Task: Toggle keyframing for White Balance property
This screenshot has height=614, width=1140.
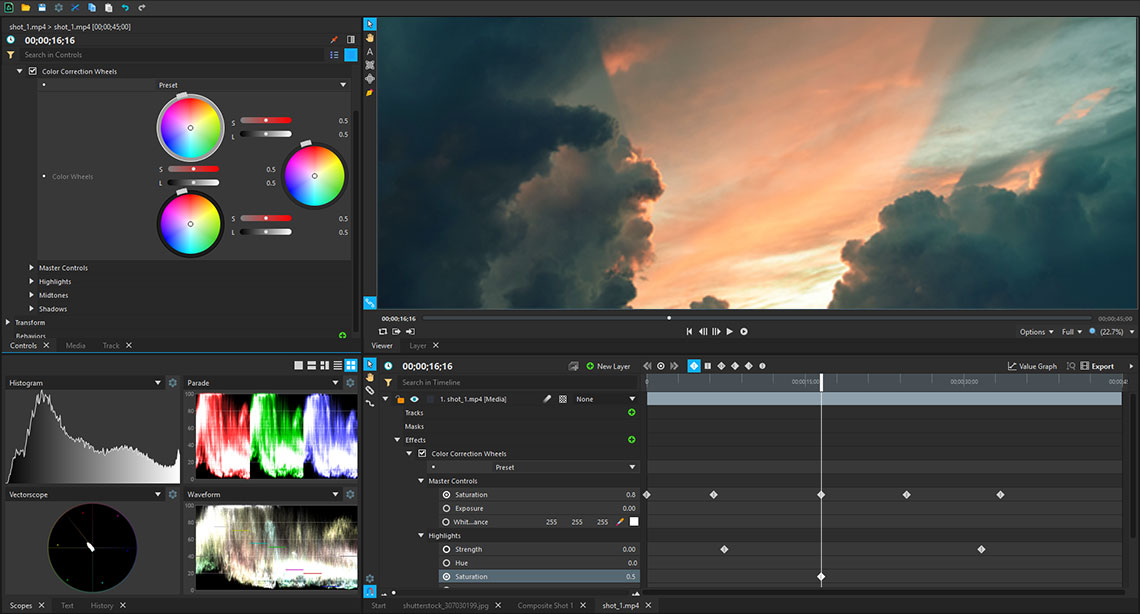Action: click(446, 522)
